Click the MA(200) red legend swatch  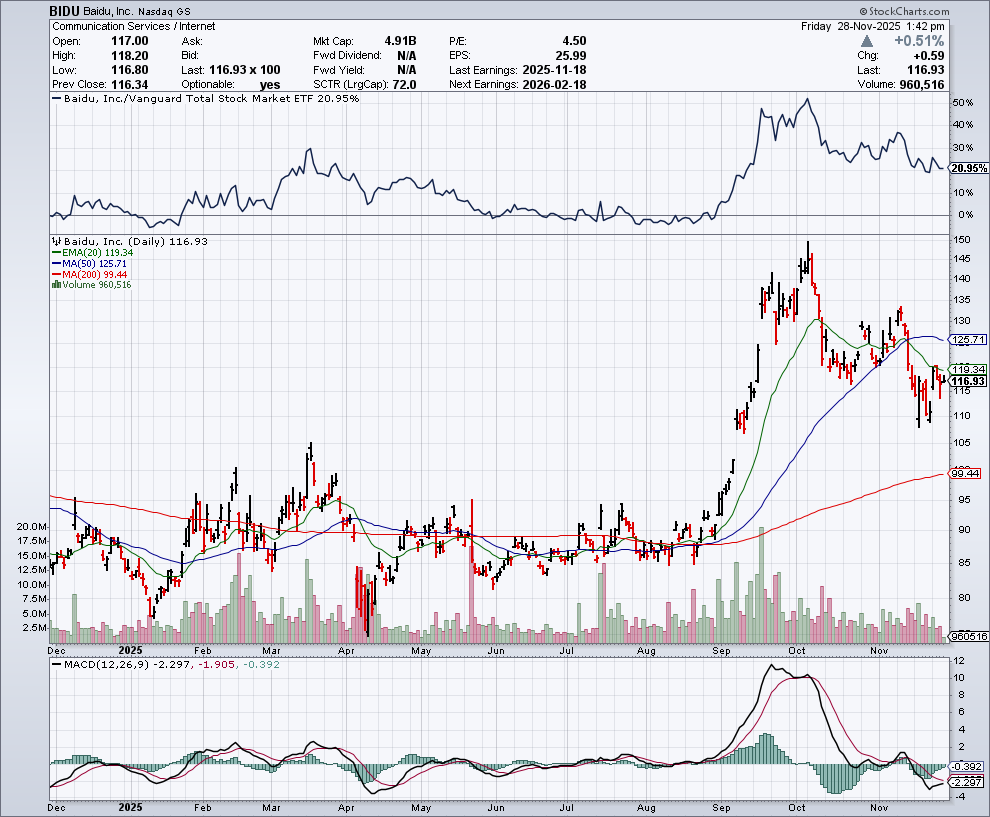tap(56, 274)
